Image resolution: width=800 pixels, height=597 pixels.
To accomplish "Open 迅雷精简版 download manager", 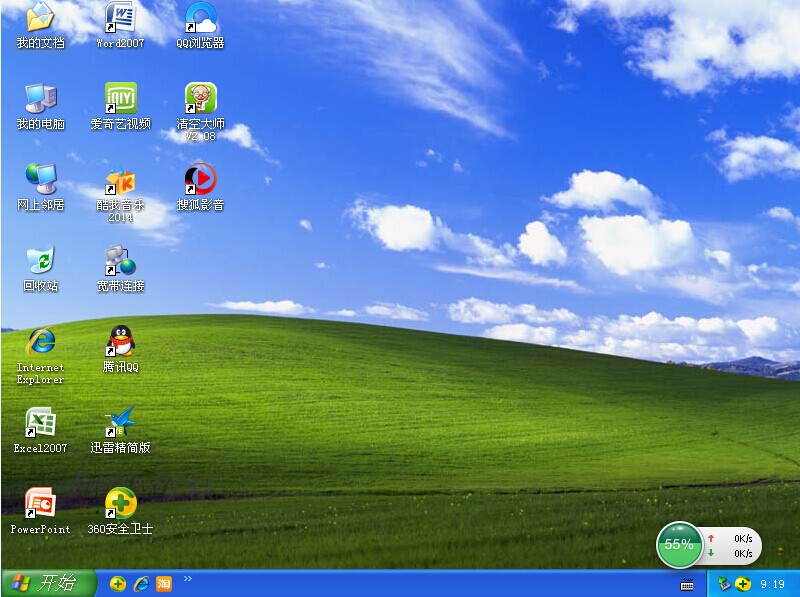I will click(120, 422).
